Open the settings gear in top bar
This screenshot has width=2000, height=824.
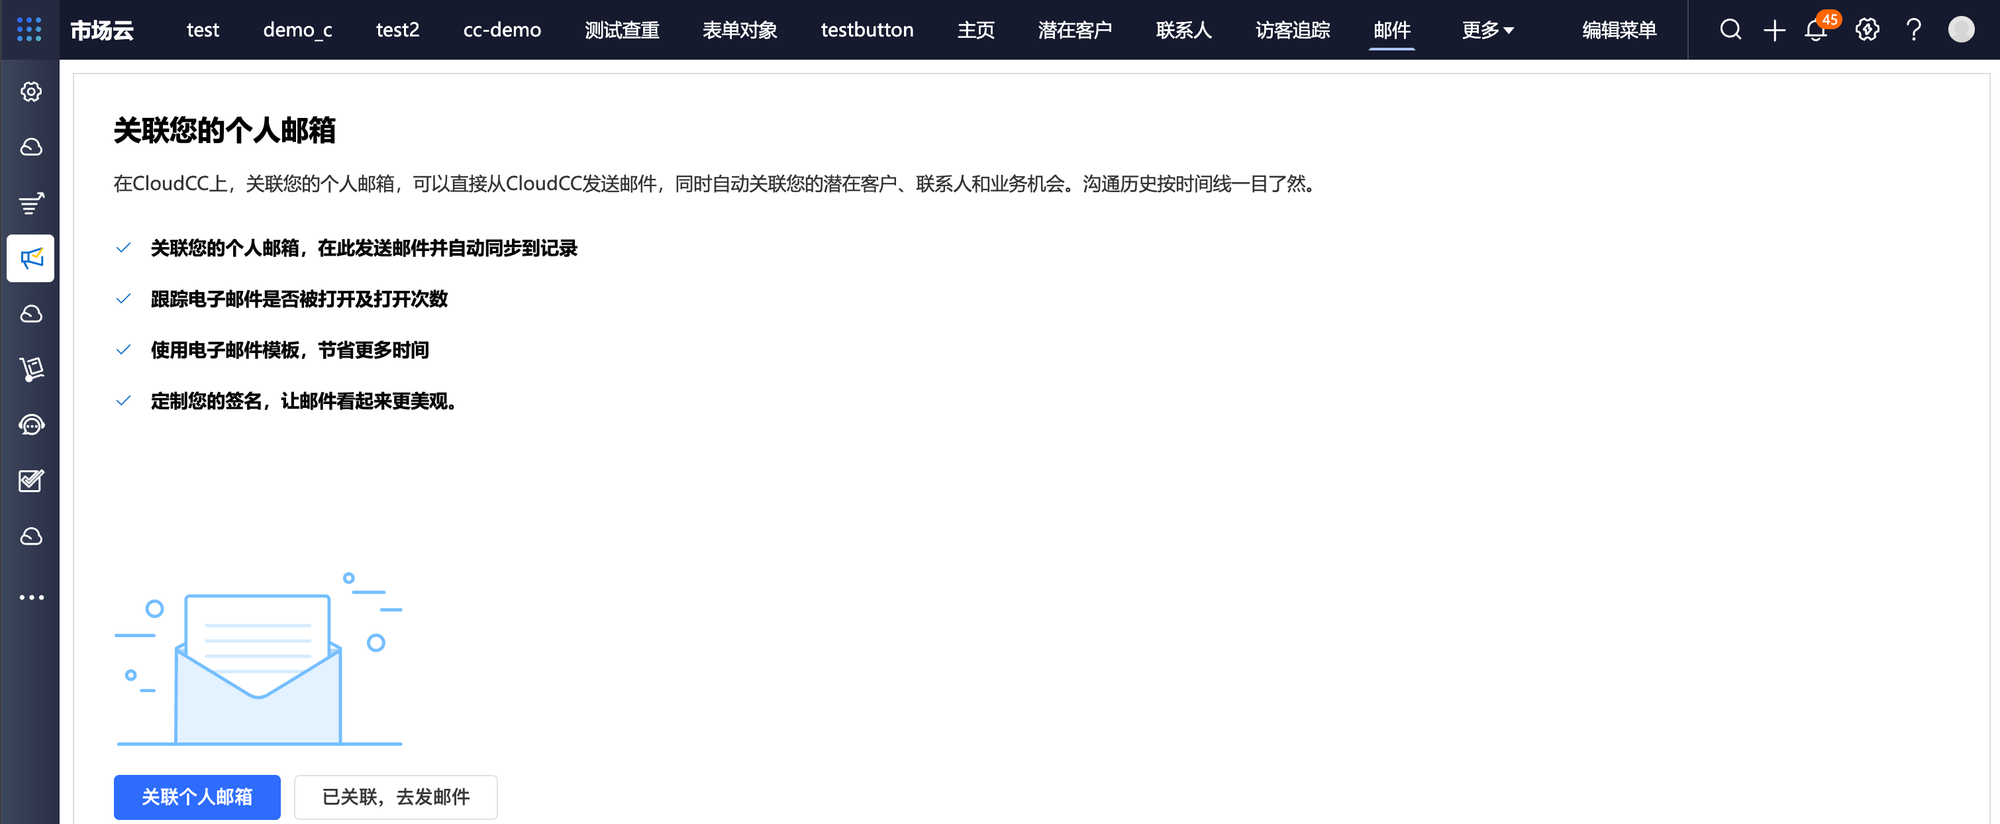click(1867, 30)
